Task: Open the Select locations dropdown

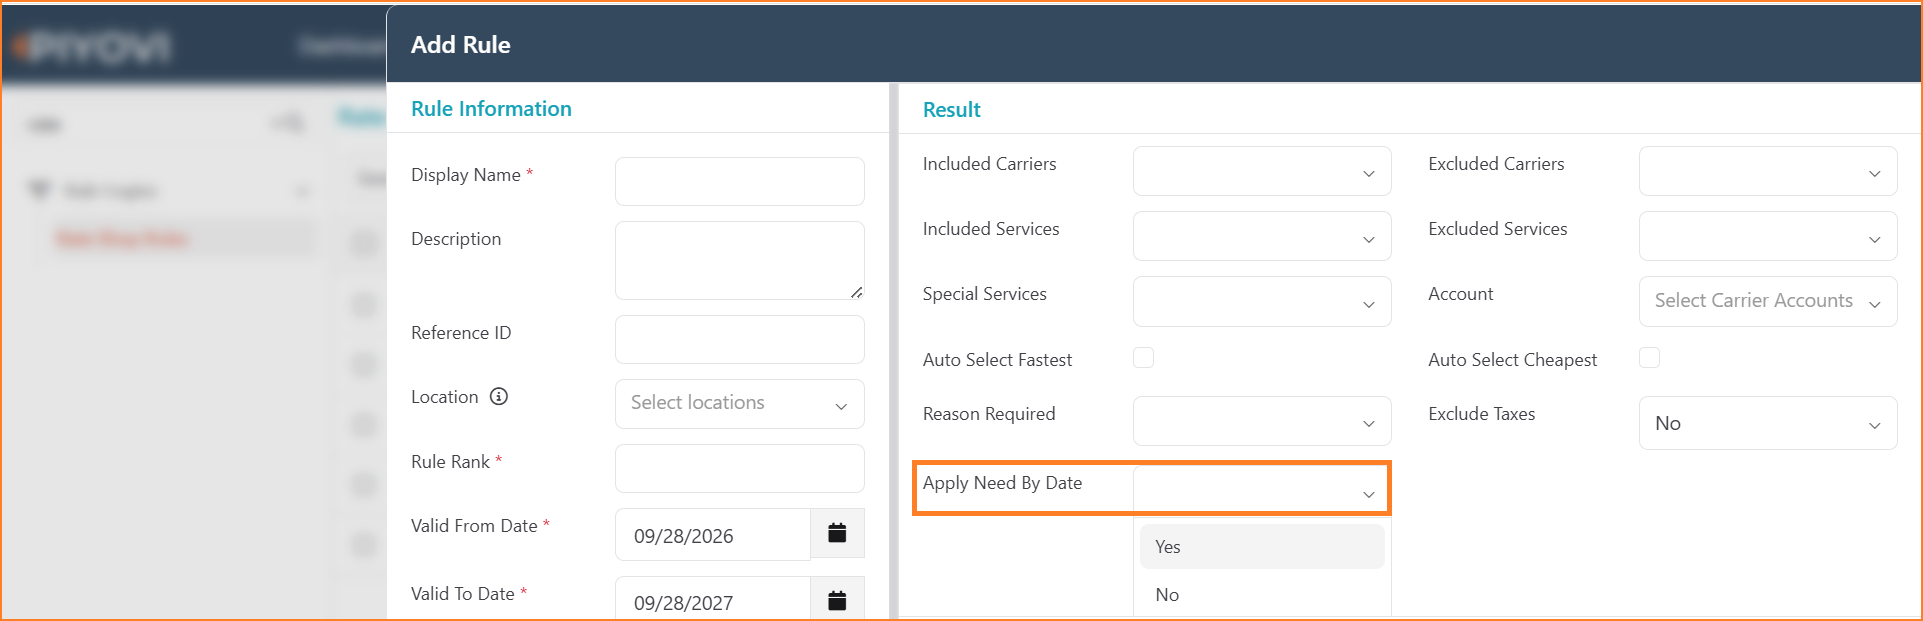Action: pyautogui.click(x=739, y=404)
